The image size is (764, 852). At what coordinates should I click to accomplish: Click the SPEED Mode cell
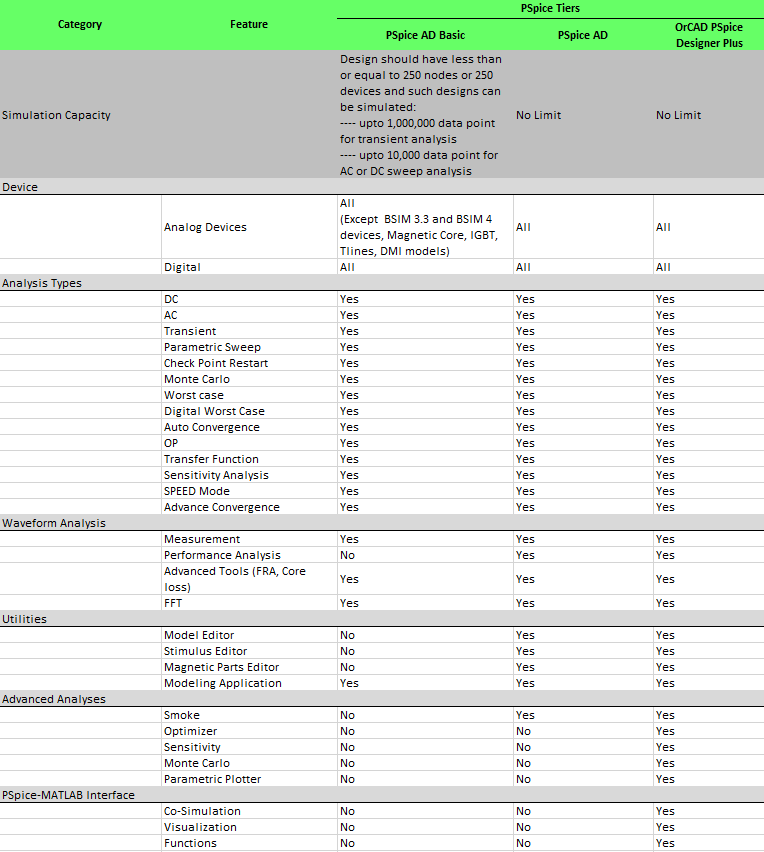pos(249,491)
